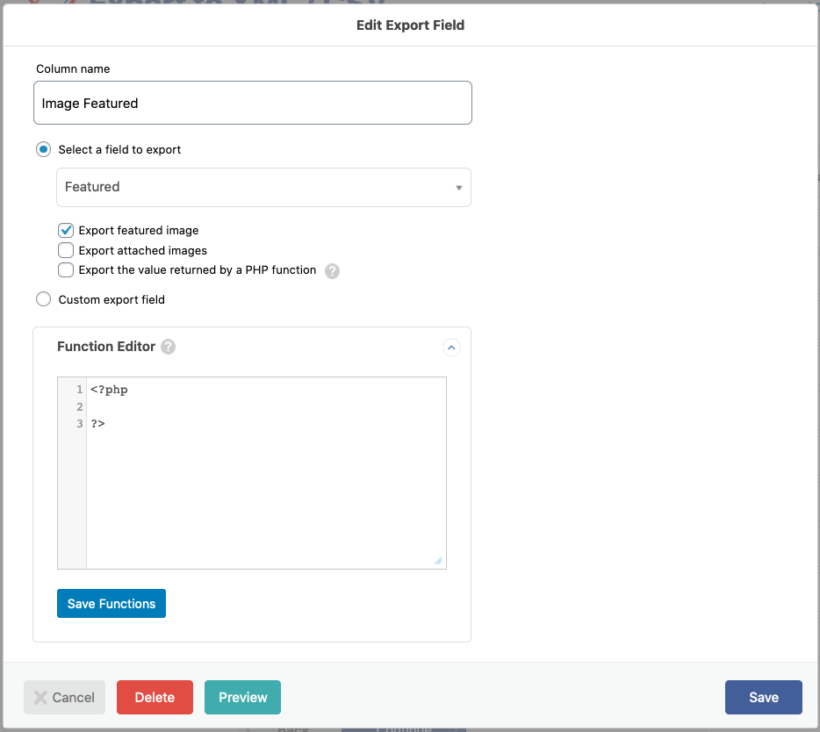Click inside the PHP code editor area
Viewport: 820px width, 732px height.
click(265, 480)
